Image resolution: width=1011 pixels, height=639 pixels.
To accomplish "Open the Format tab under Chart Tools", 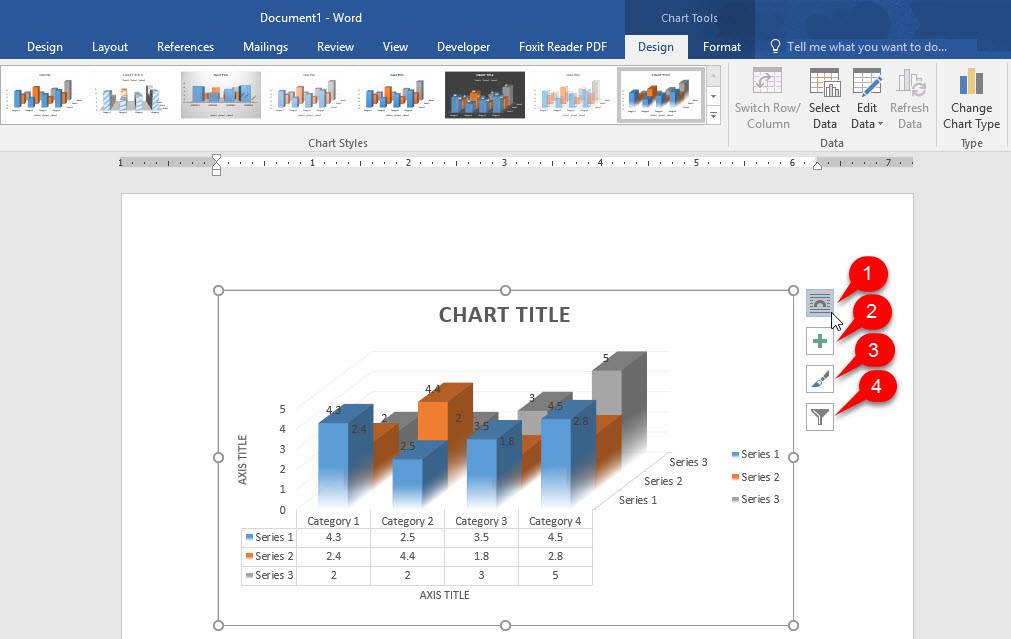I will click(721, 47).
